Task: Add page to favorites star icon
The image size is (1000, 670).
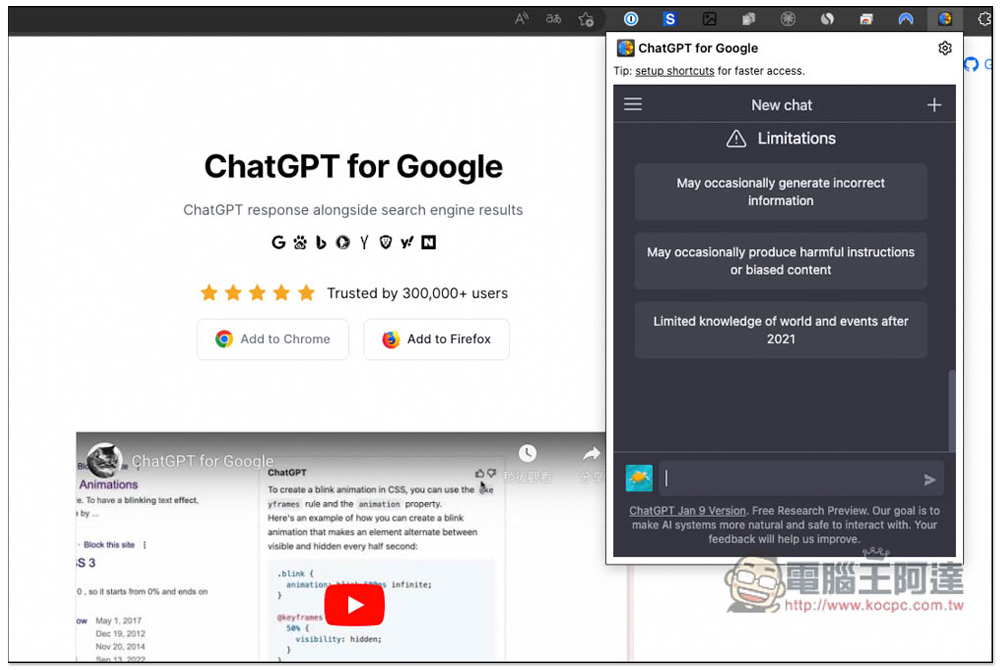Action: point(586,19)
